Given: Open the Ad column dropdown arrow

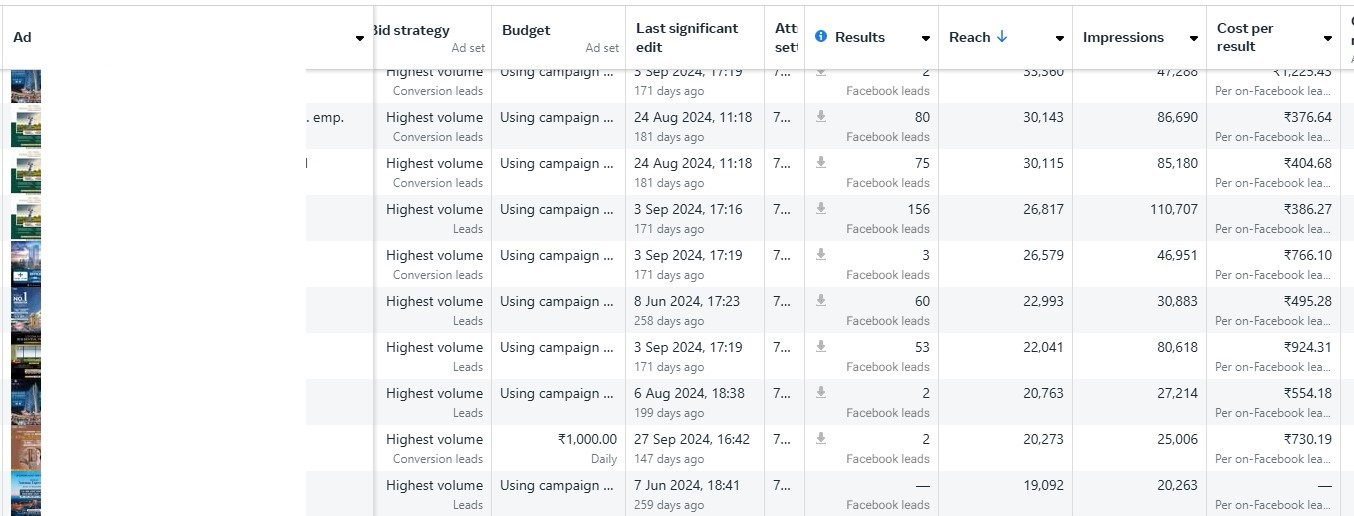Looking at the screenshot, I should [x=360, y=38].
